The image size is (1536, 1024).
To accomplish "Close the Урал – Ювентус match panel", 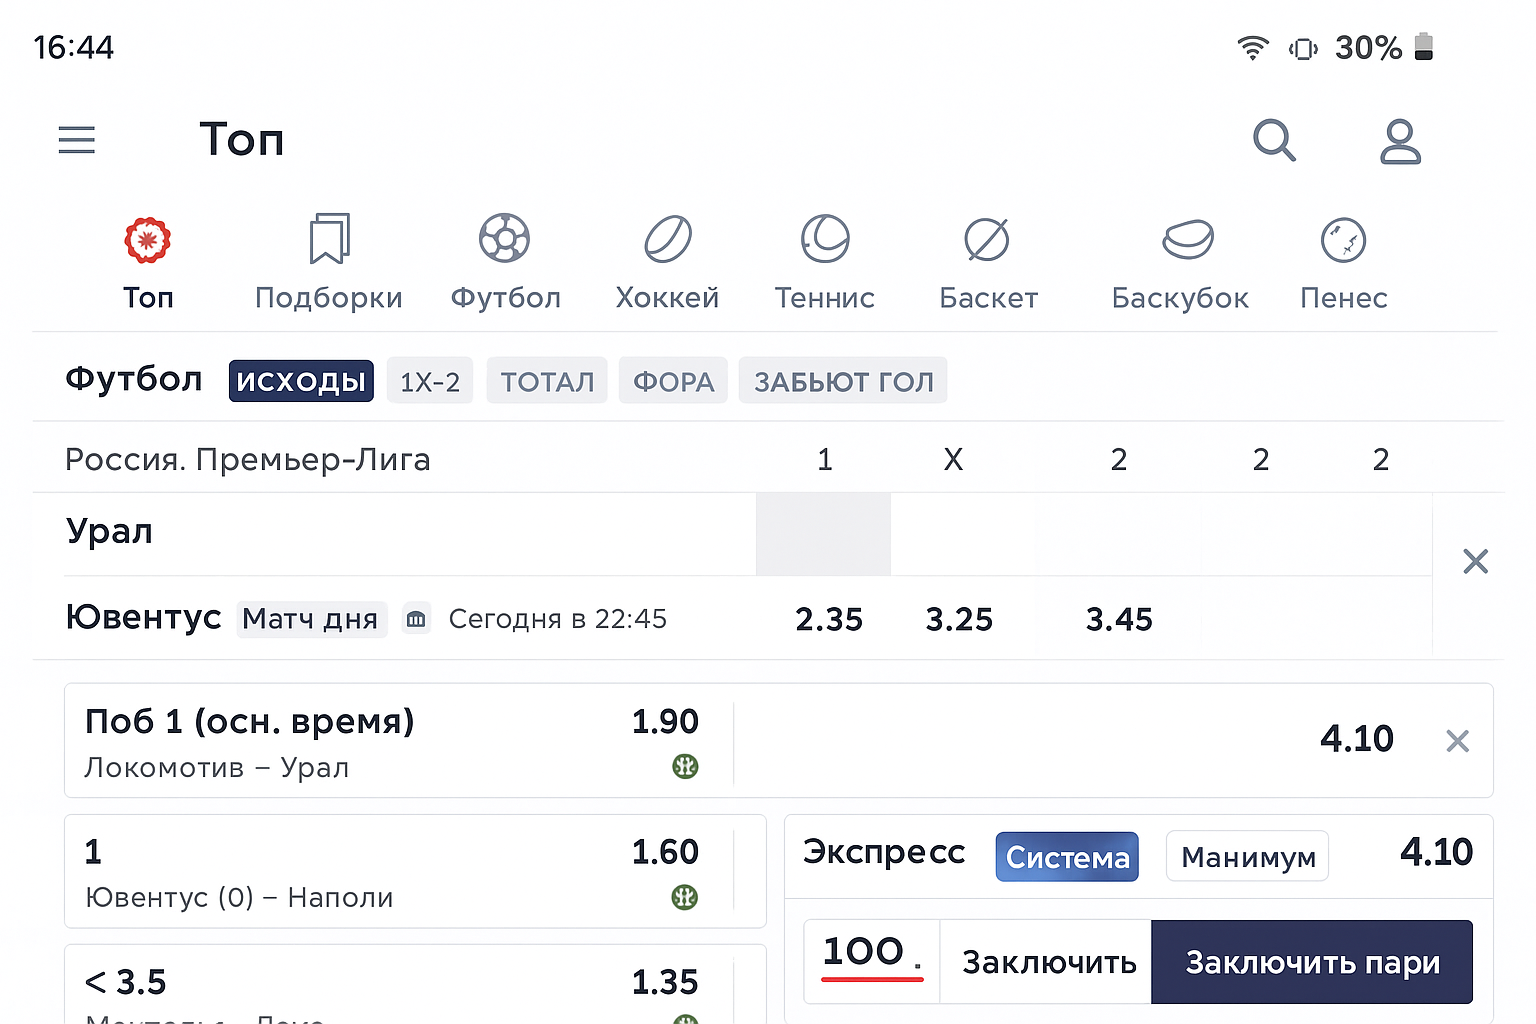I will pos(1475,561).
